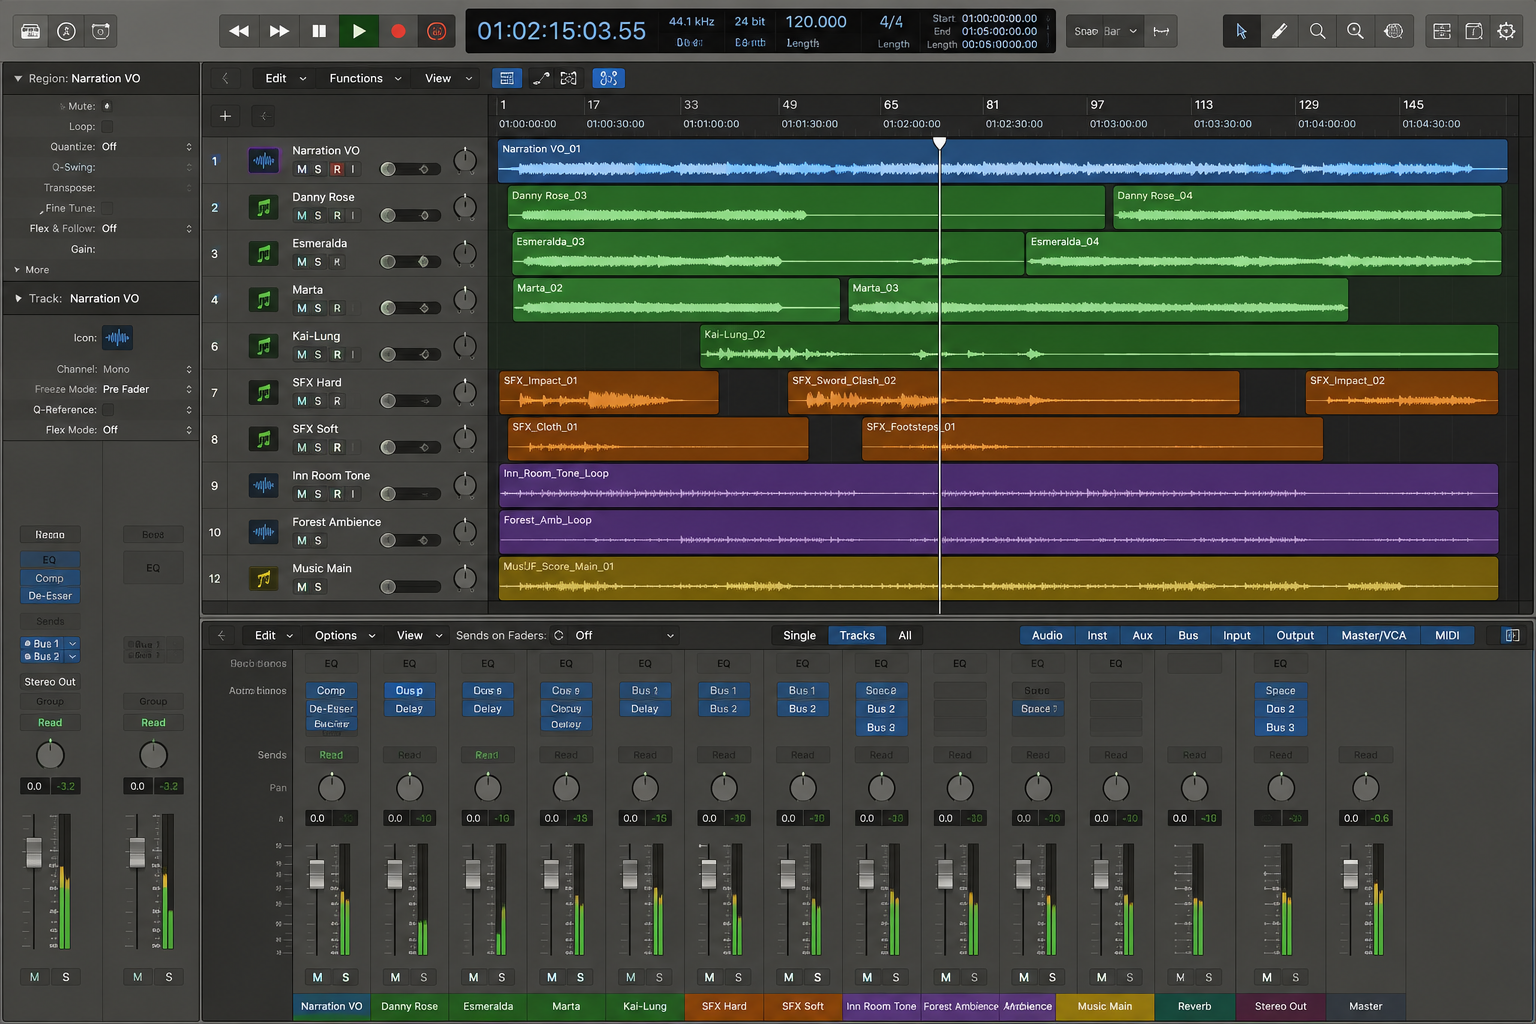1536x1024 pixels.
Task: Open the mixer Options menu
Action: coord(344,635)
